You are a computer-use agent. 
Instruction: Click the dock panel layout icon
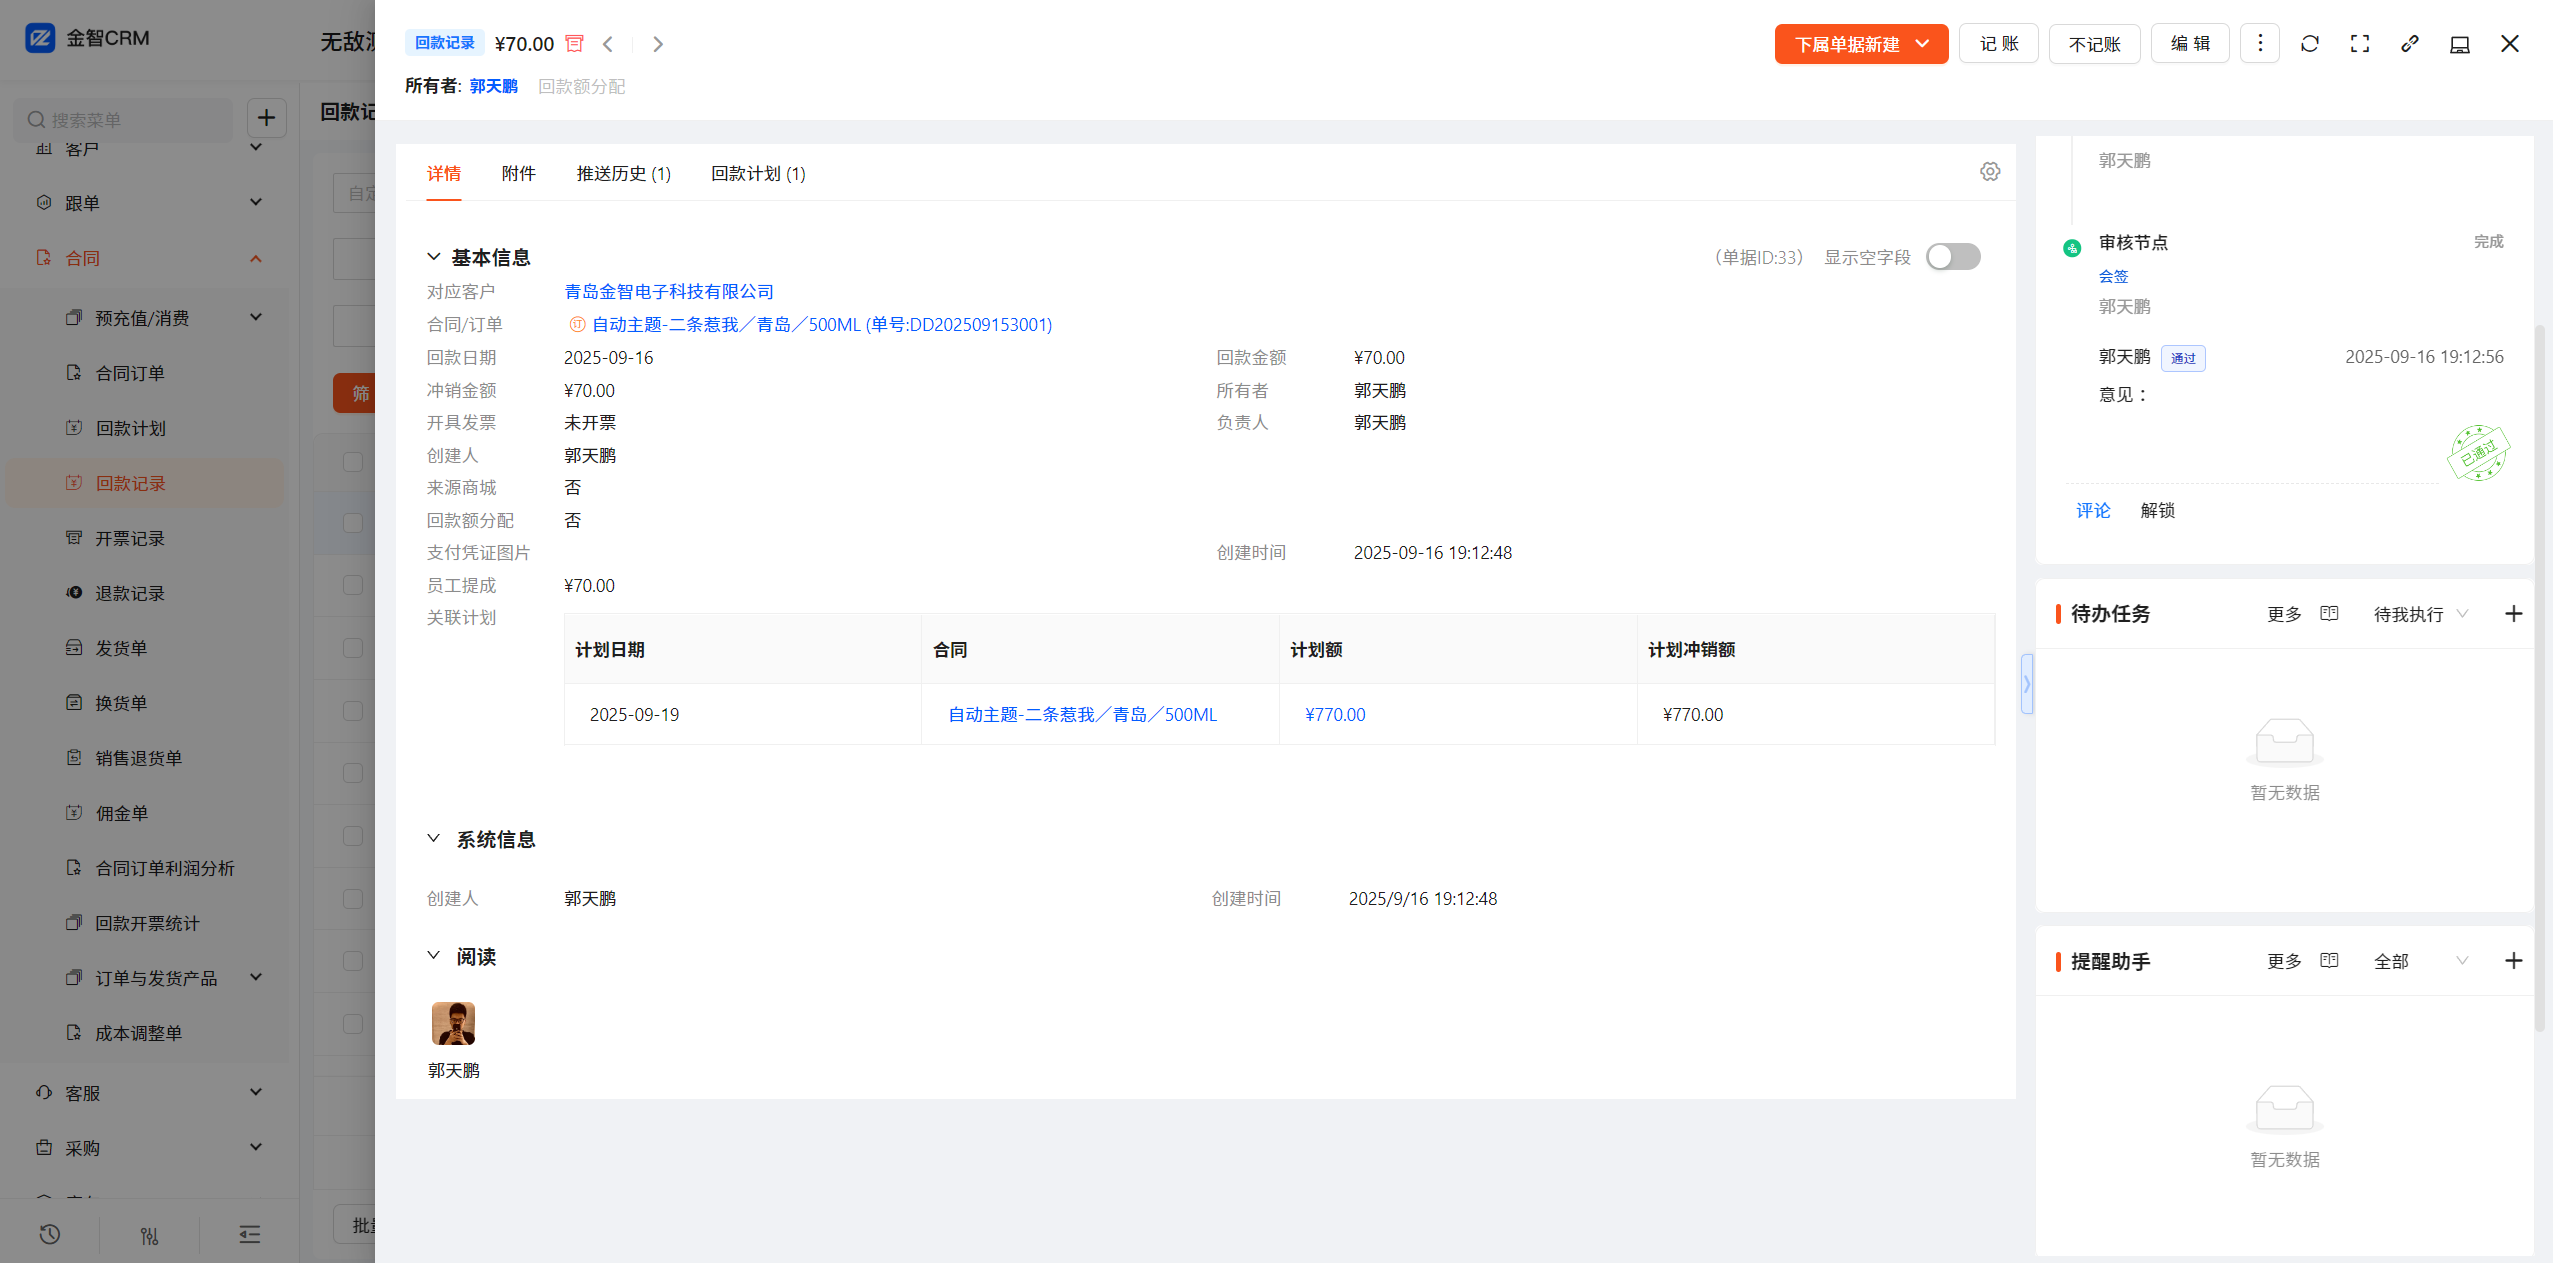pos(2459,44)
